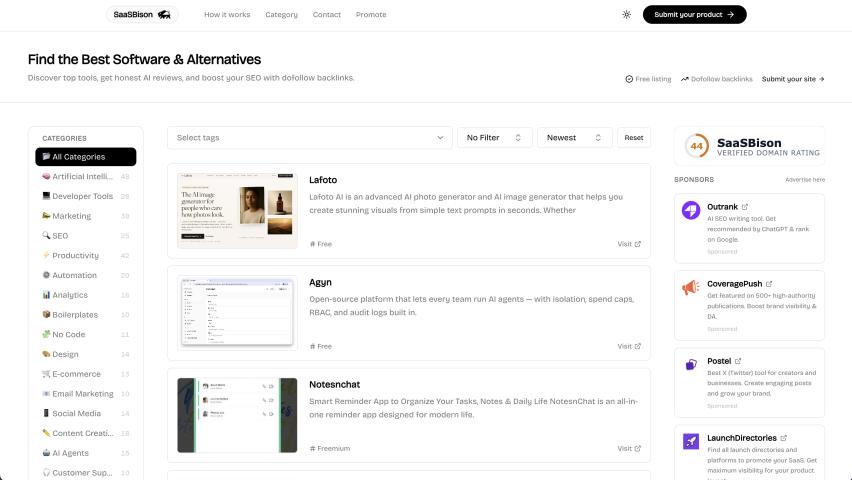Screen dimensions: 852x480
Task: Click Visit link on Agyn card
Action: [x=629, y=346]
